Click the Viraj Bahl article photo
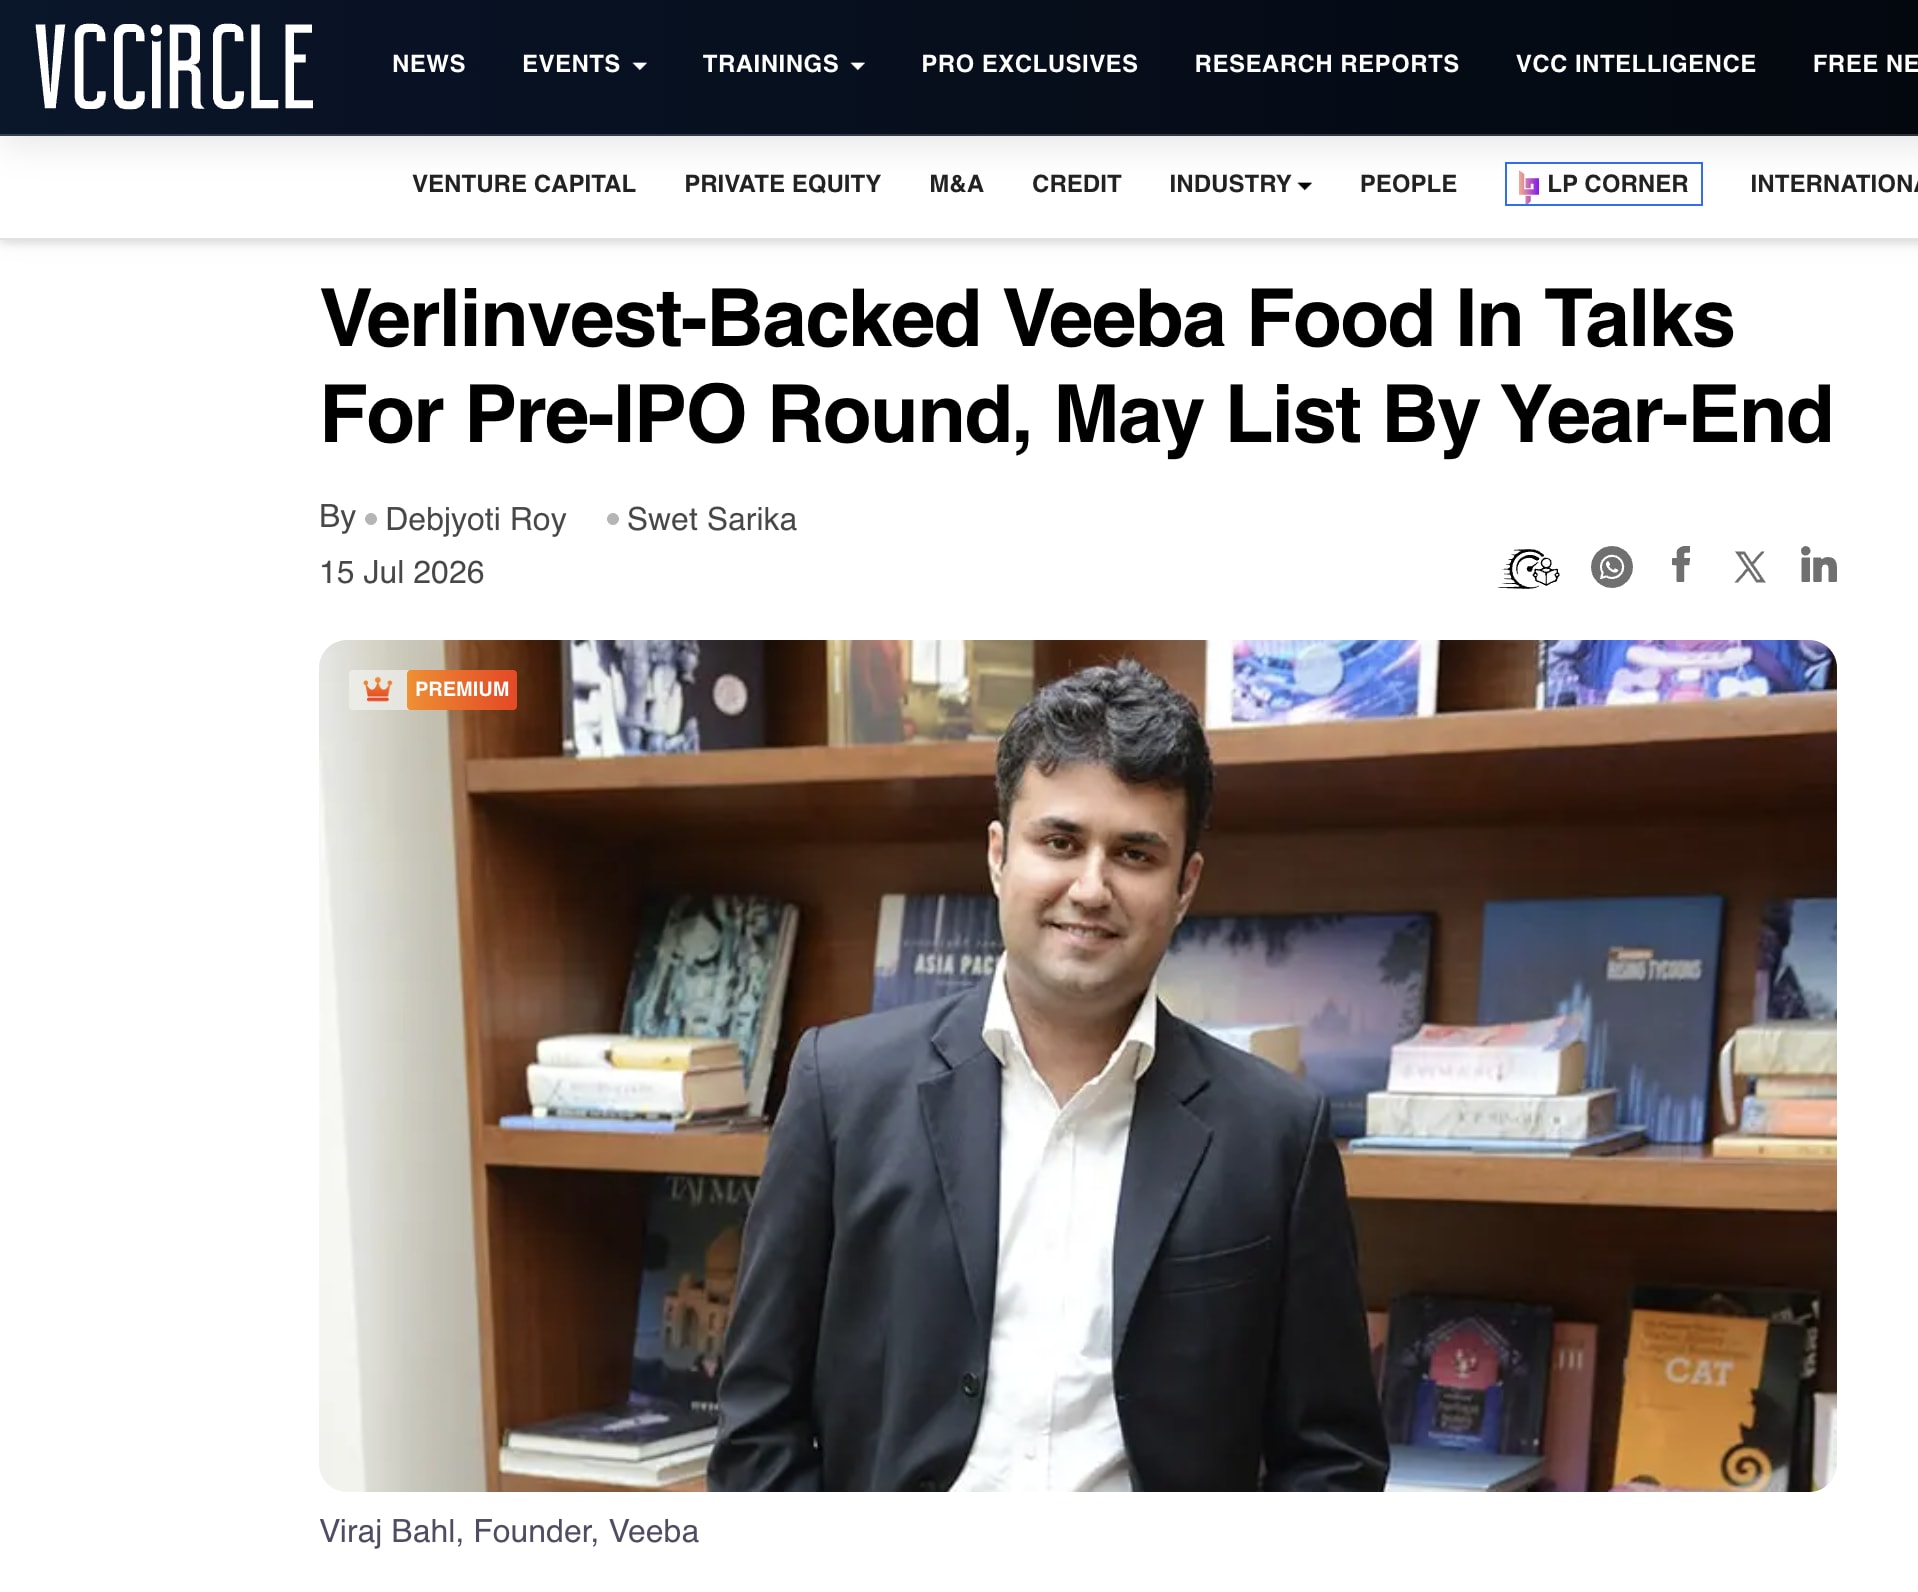 [x=1077, y=1066]
